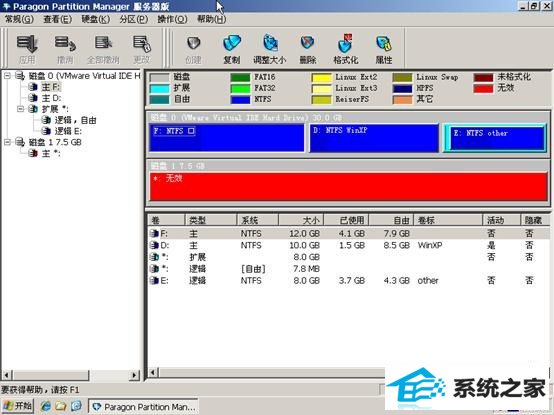
Task: Select the D: row in partition list
Action: [348, 245]
